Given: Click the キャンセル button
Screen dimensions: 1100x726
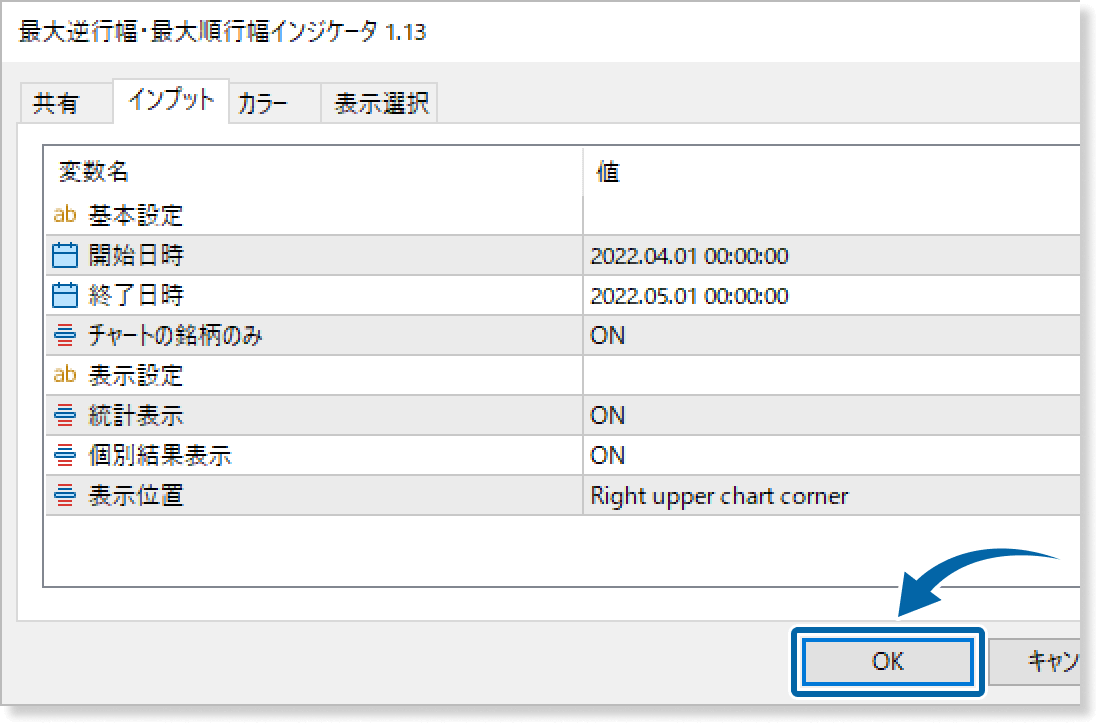Looking at the screenshot, I should (x=1038, y=661).
